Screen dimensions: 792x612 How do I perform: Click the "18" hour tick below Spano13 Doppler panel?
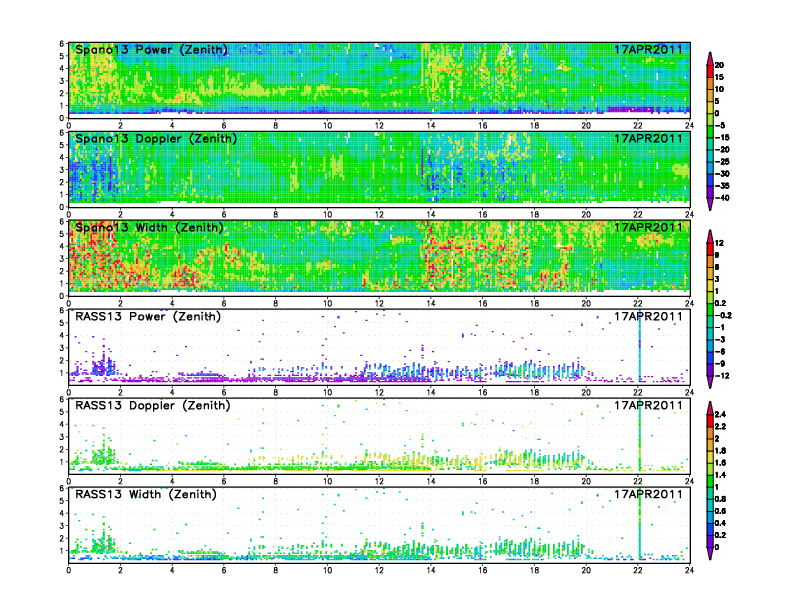pyautogui.click(x=534, y=215)
